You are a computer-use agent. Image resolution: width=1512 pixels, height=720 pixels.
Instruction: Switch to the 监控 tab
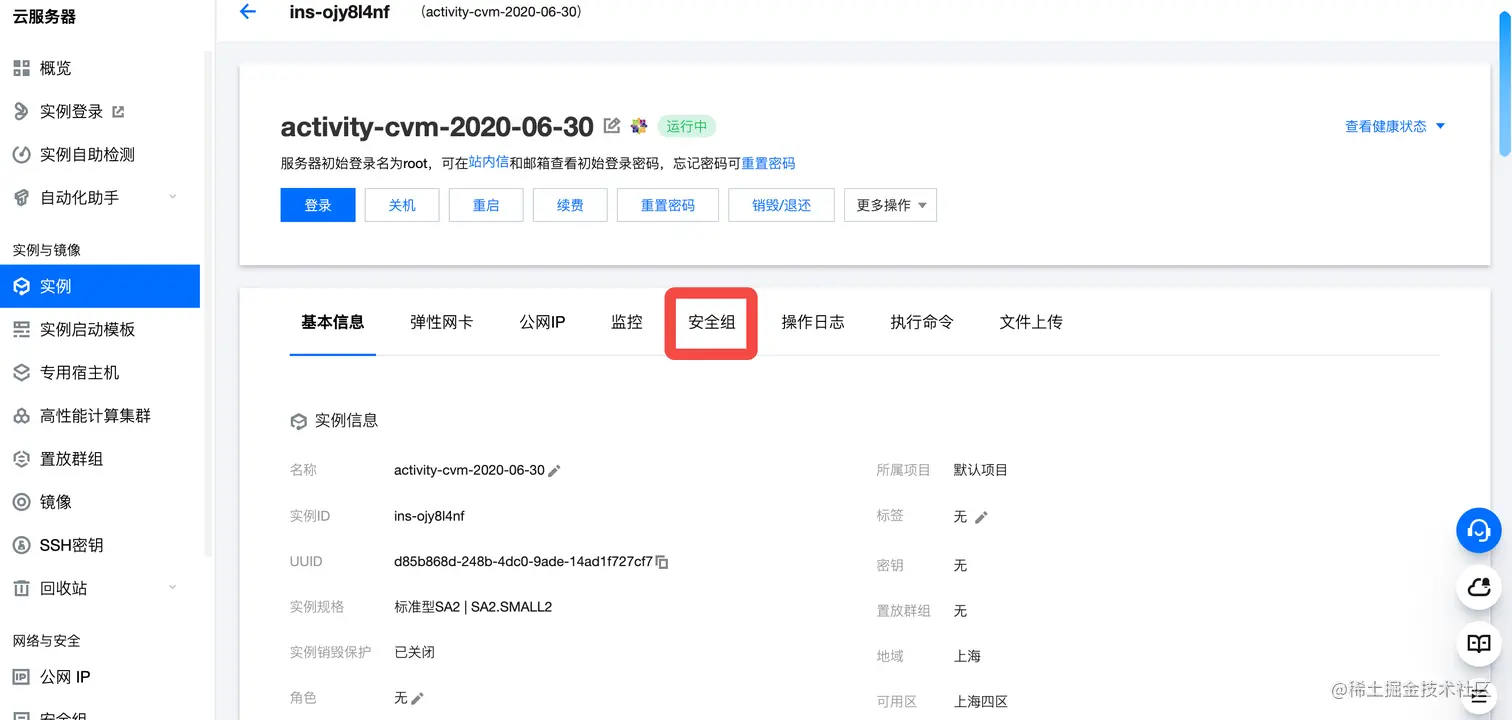tap(627, 322)
